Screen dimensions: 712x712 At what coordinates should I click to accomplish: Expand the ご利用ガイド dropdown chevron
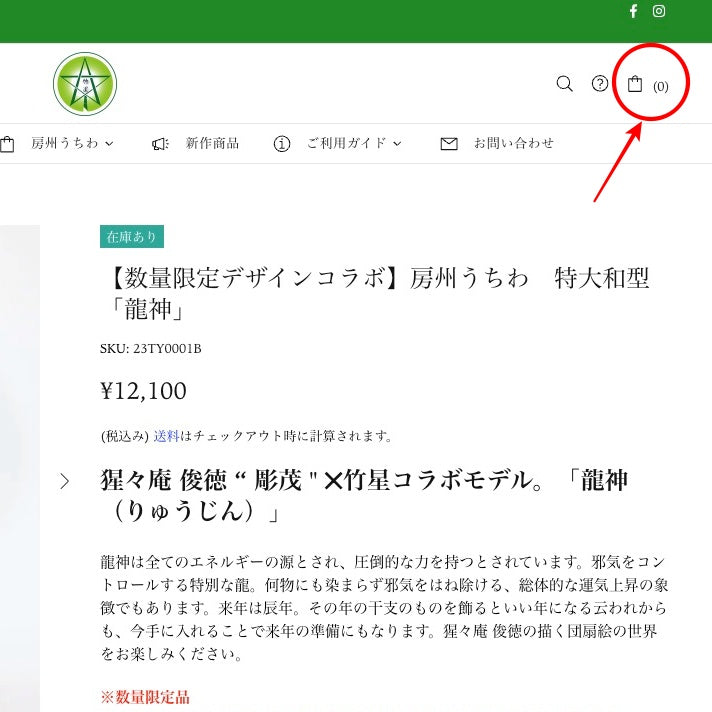[x=397, y=144]
